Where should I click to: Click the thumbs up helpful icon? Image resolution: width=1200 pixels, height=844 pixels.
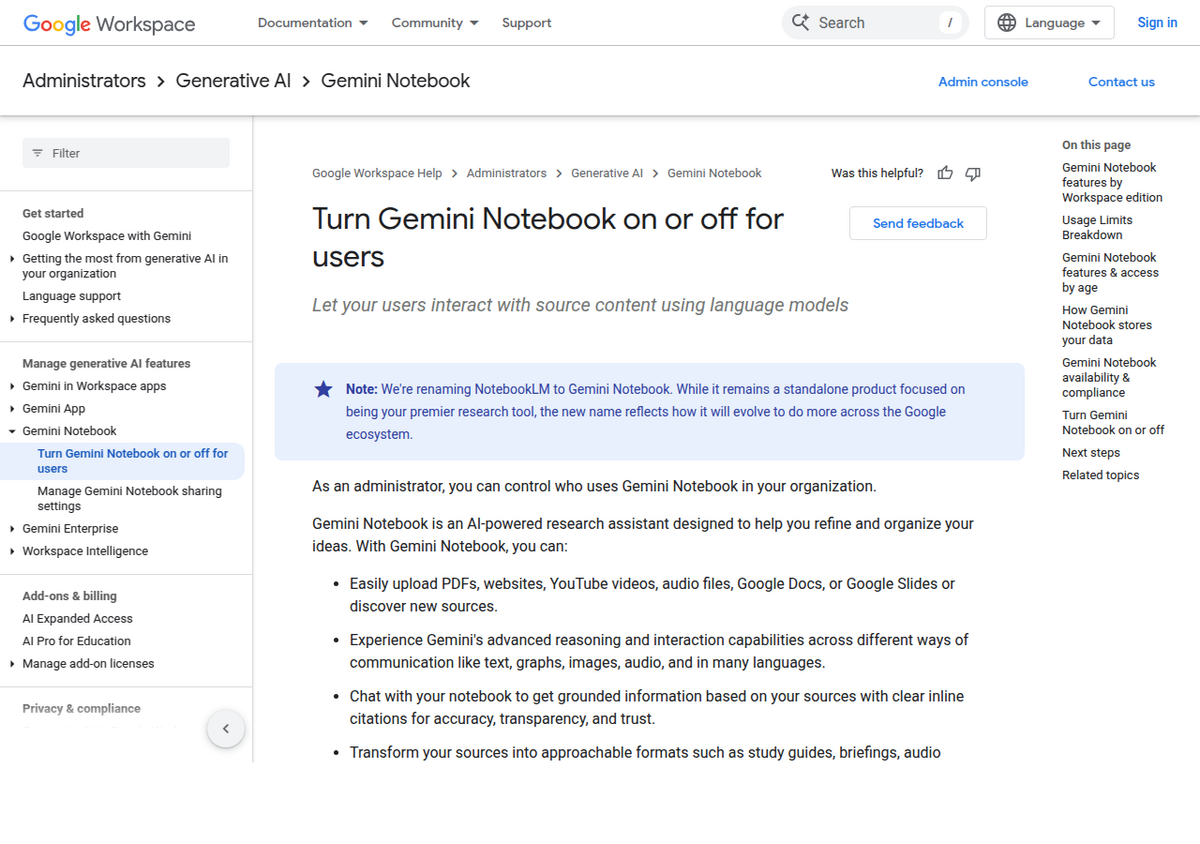945,173
